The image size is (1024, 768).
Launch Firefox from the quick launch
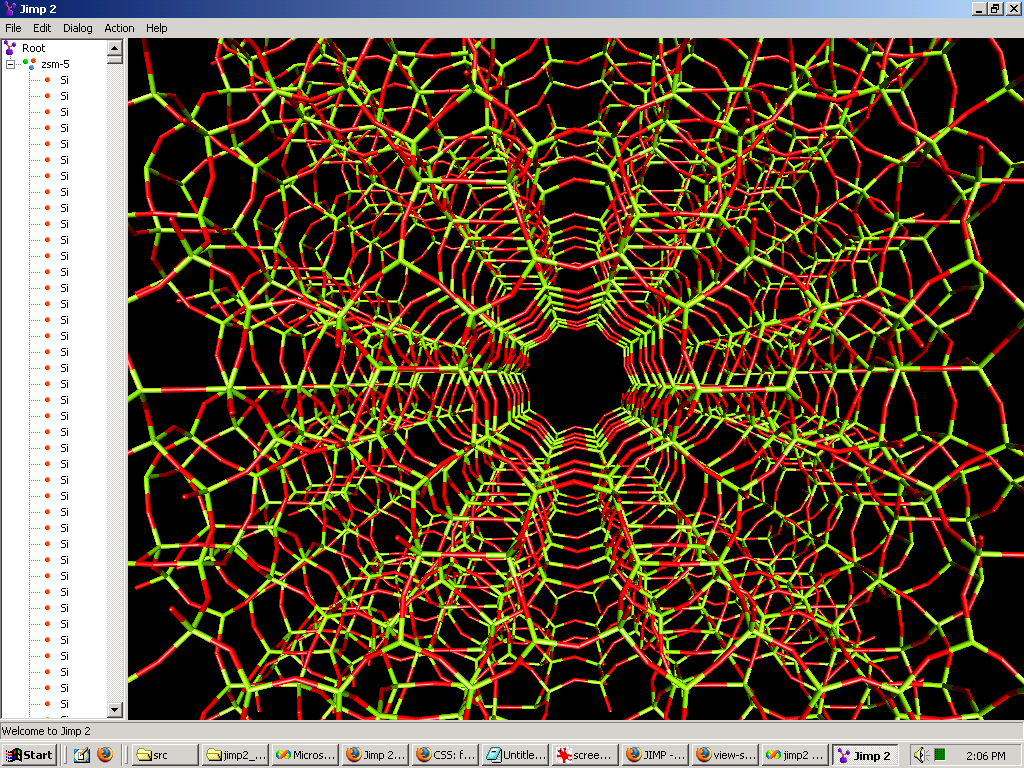[104, 755]
